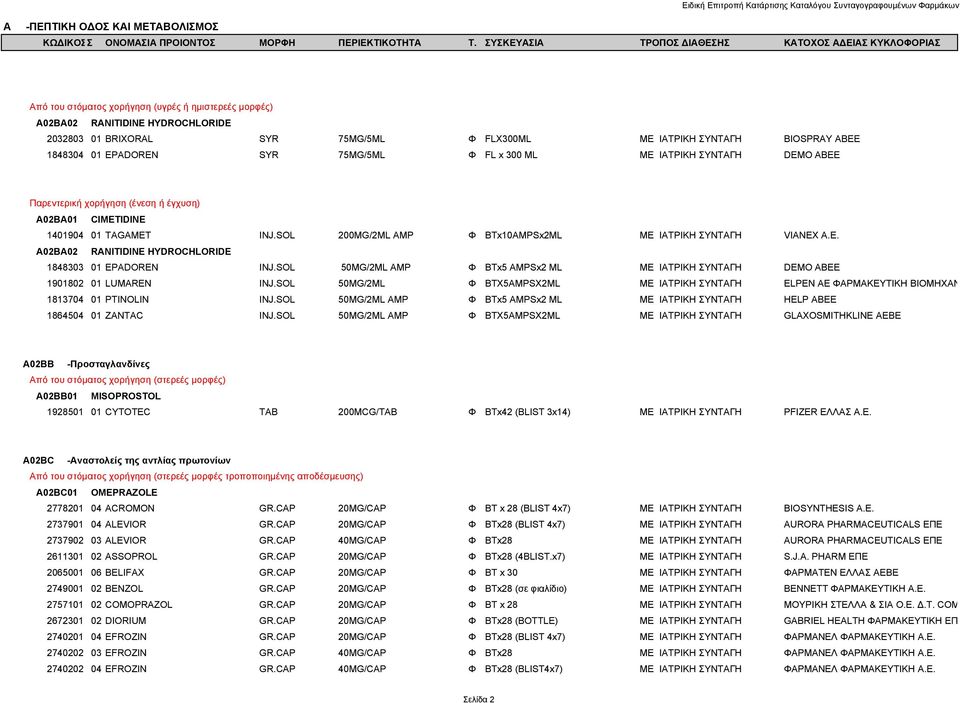The image size is (960, 703).
Task: Click the packaging BTx28 (4BLIST.x7)
Action: (525, 557)
